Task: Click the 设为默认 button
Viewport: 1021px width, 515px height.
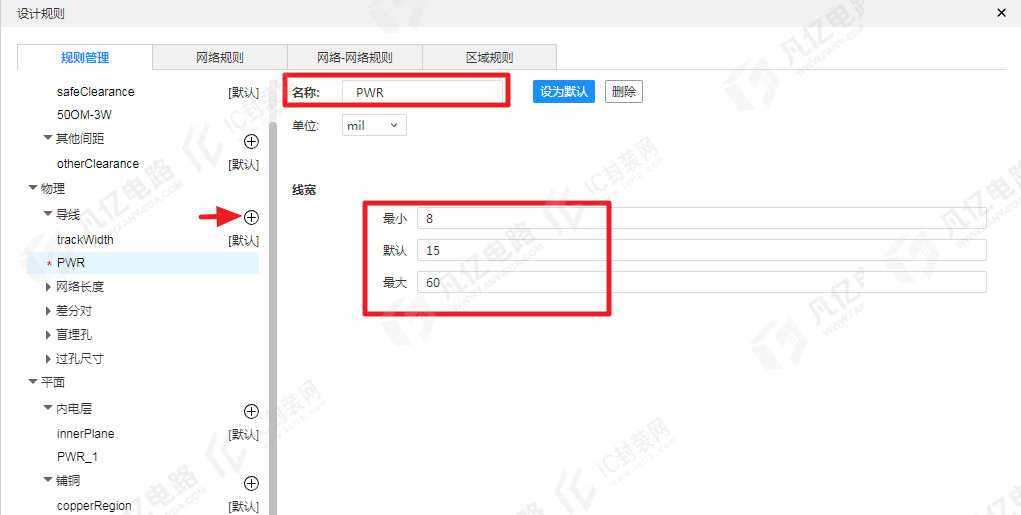Action: pos(564,92)
